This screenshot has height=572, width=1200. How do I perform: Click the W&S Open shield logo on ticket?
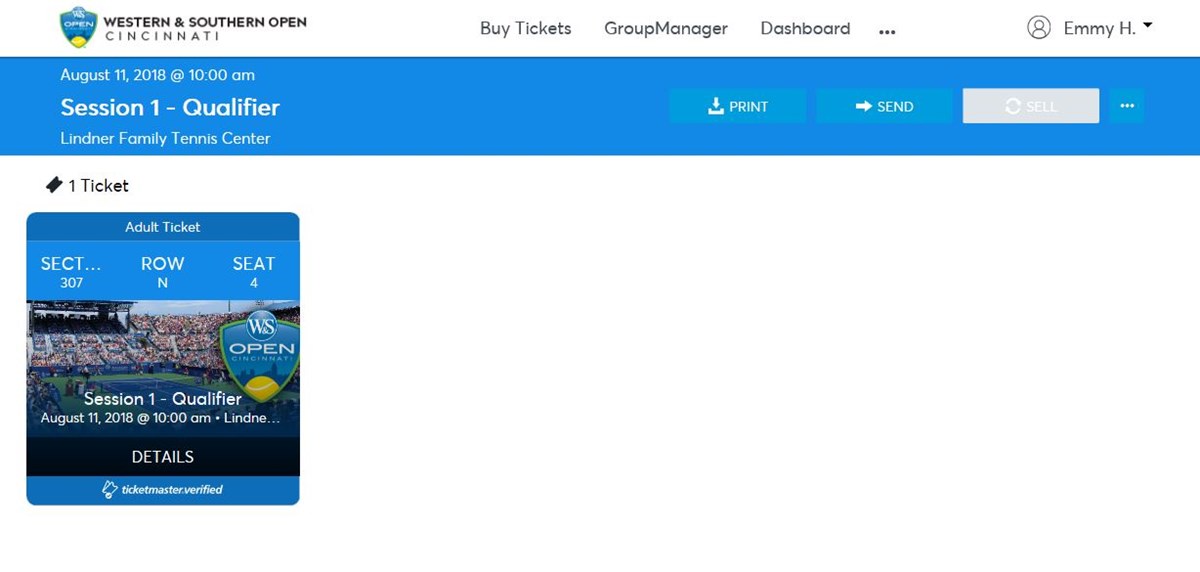click(x=261, y=357)
